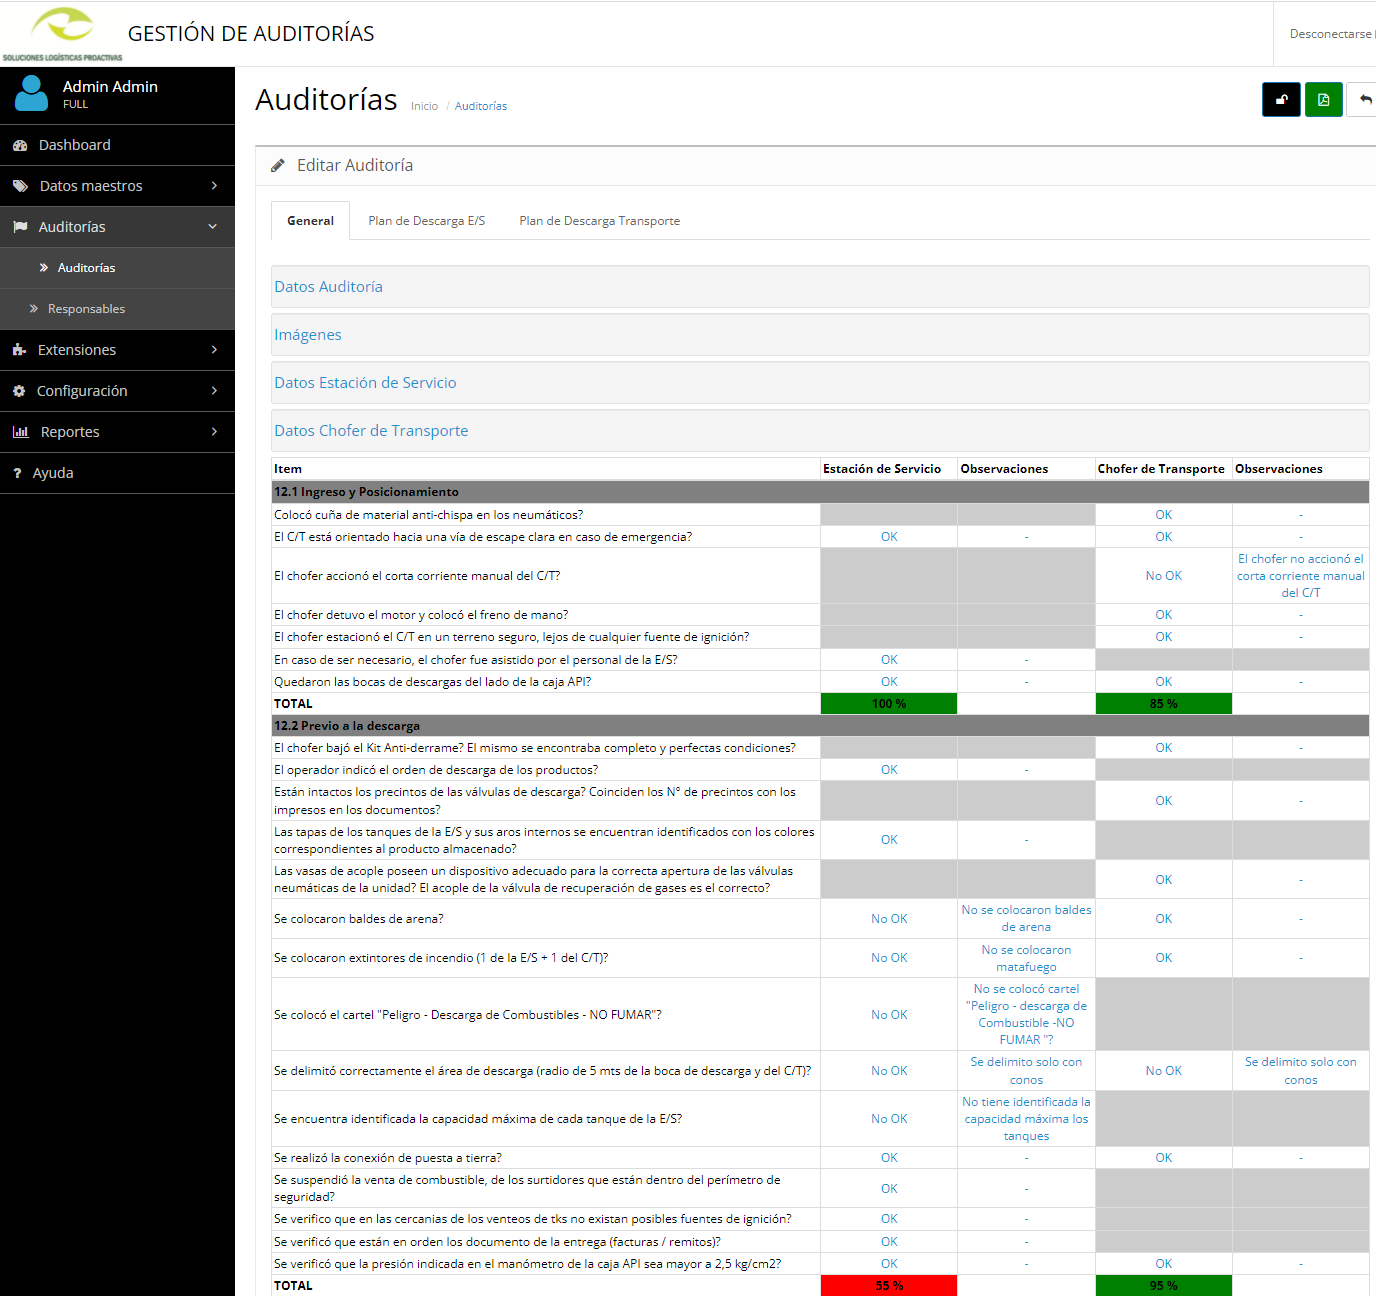Click the Admin user avatar icon
Screen dimensions: 1376x1296
(31, 94)
